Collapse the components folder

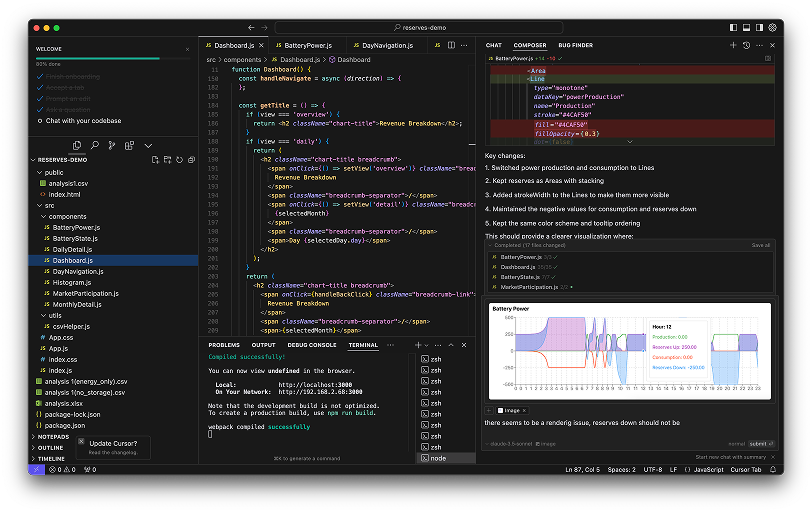click(x=67, y=216)
